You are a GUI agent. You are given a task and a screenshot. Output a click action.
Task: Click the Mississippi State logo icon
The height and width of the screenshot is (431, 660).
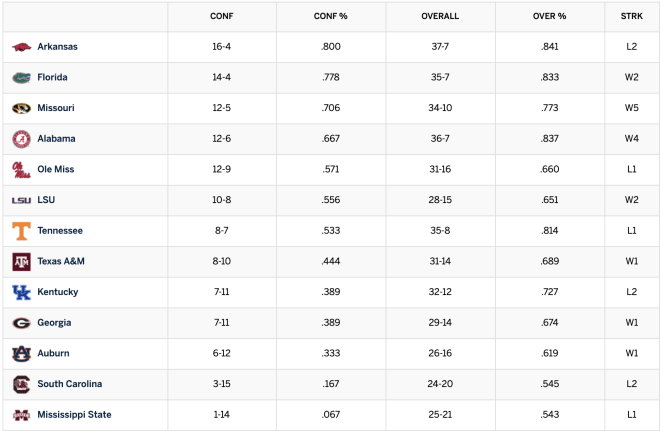[x=21, y=415]
